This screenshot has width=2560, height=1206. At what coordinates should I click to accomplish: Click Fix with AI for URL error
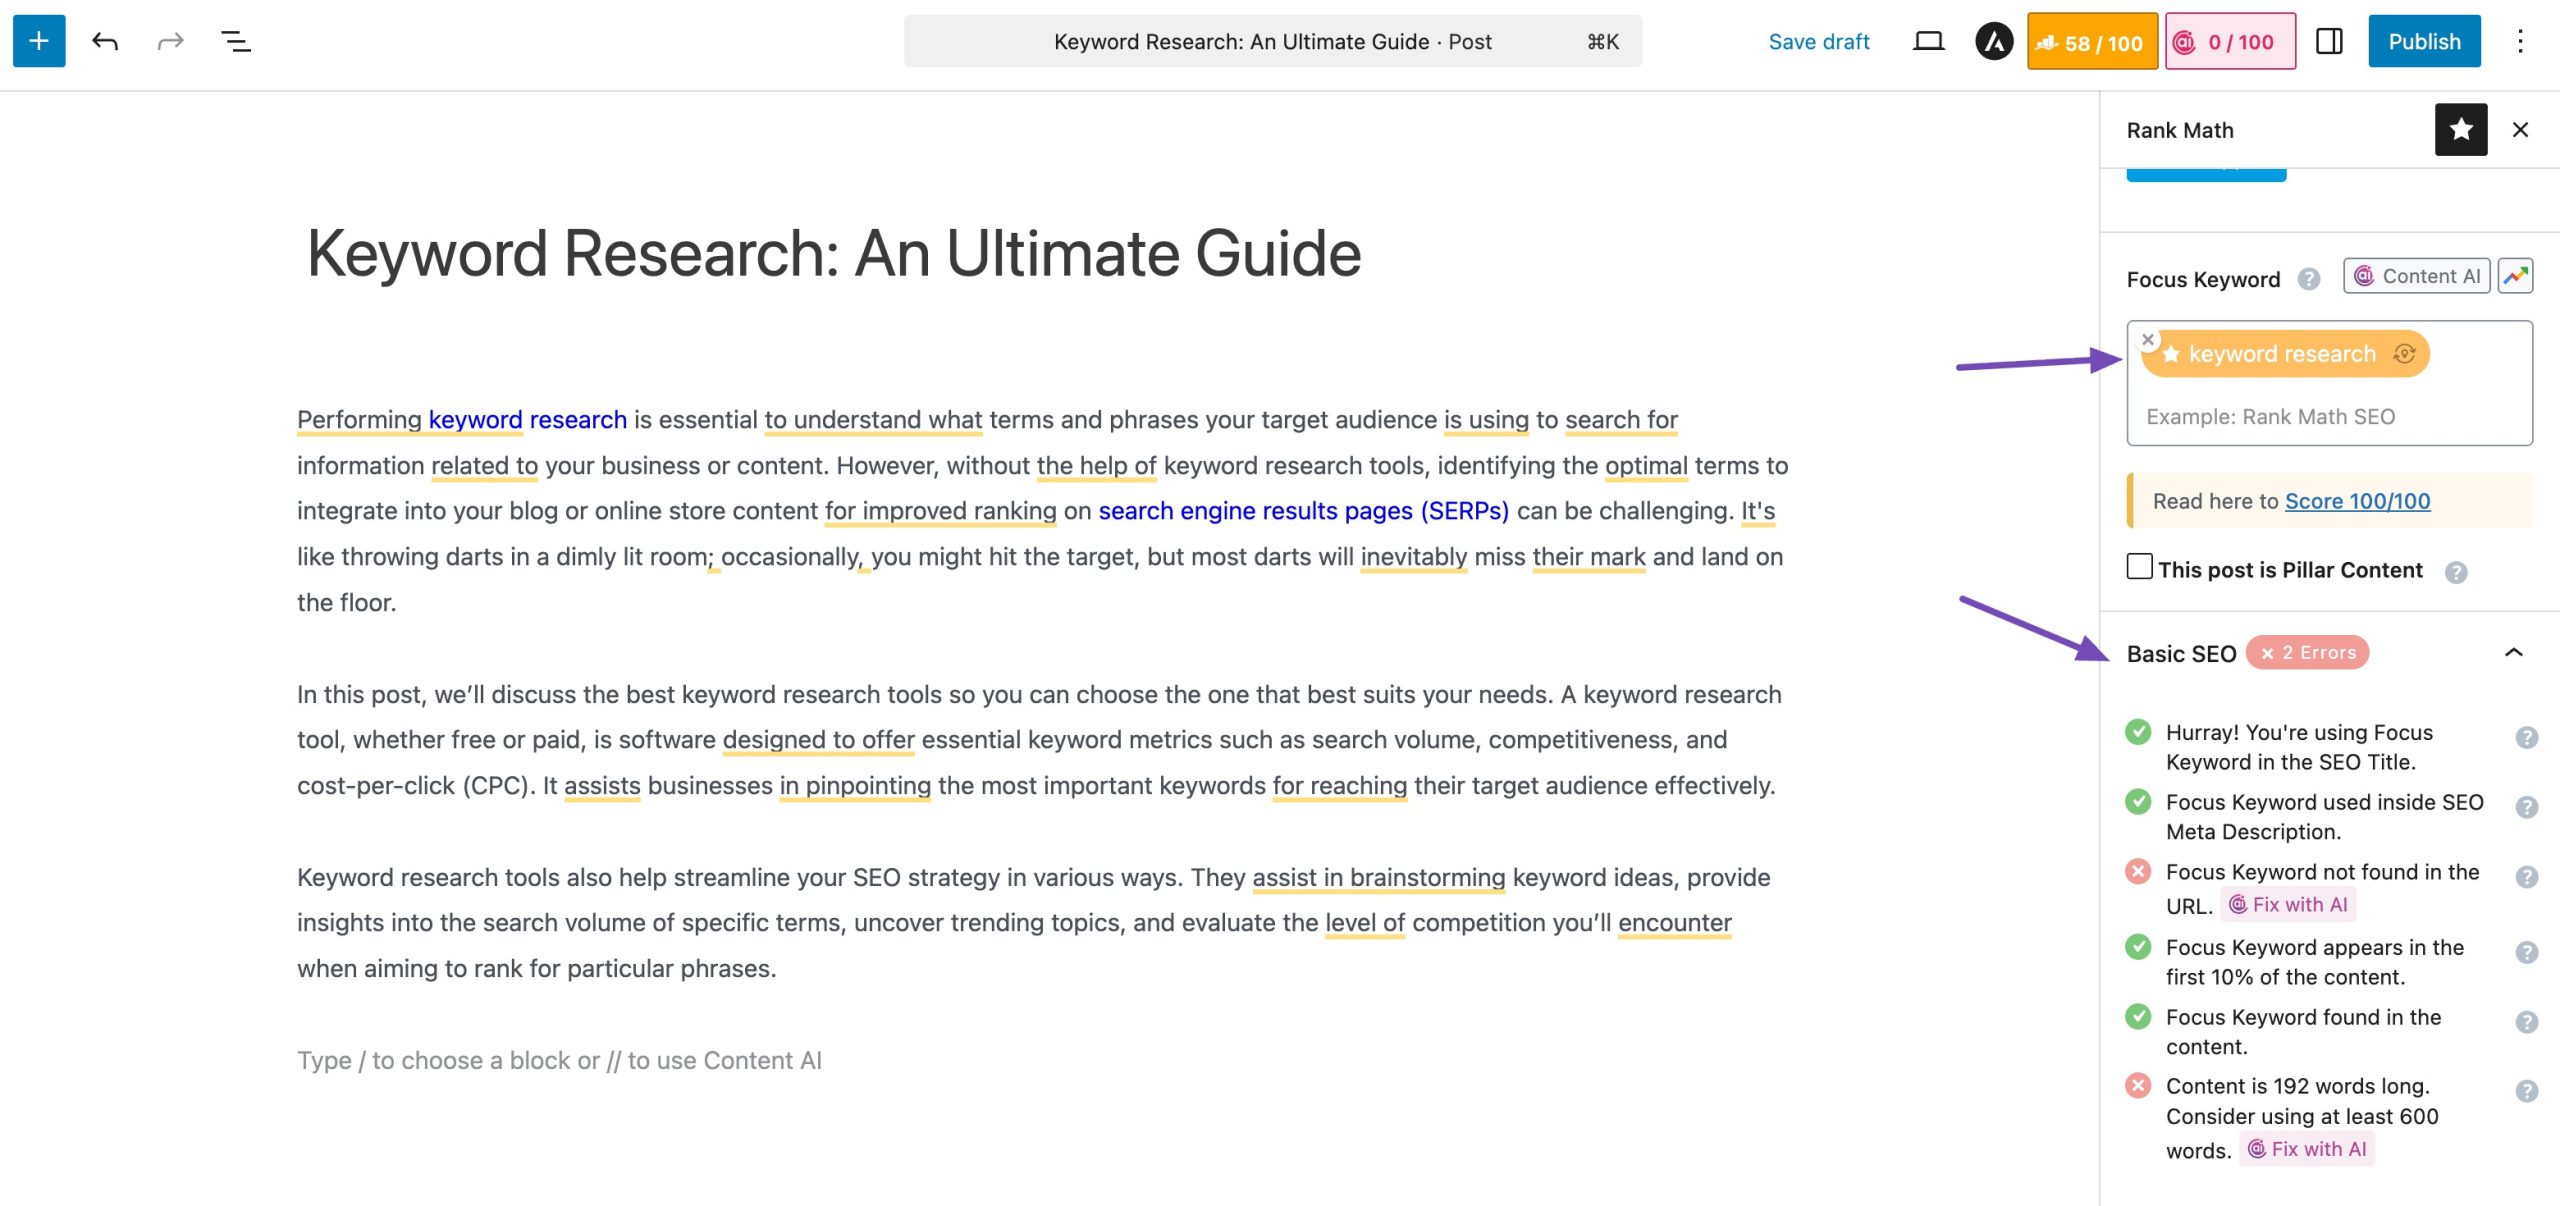click(2288, 904)
